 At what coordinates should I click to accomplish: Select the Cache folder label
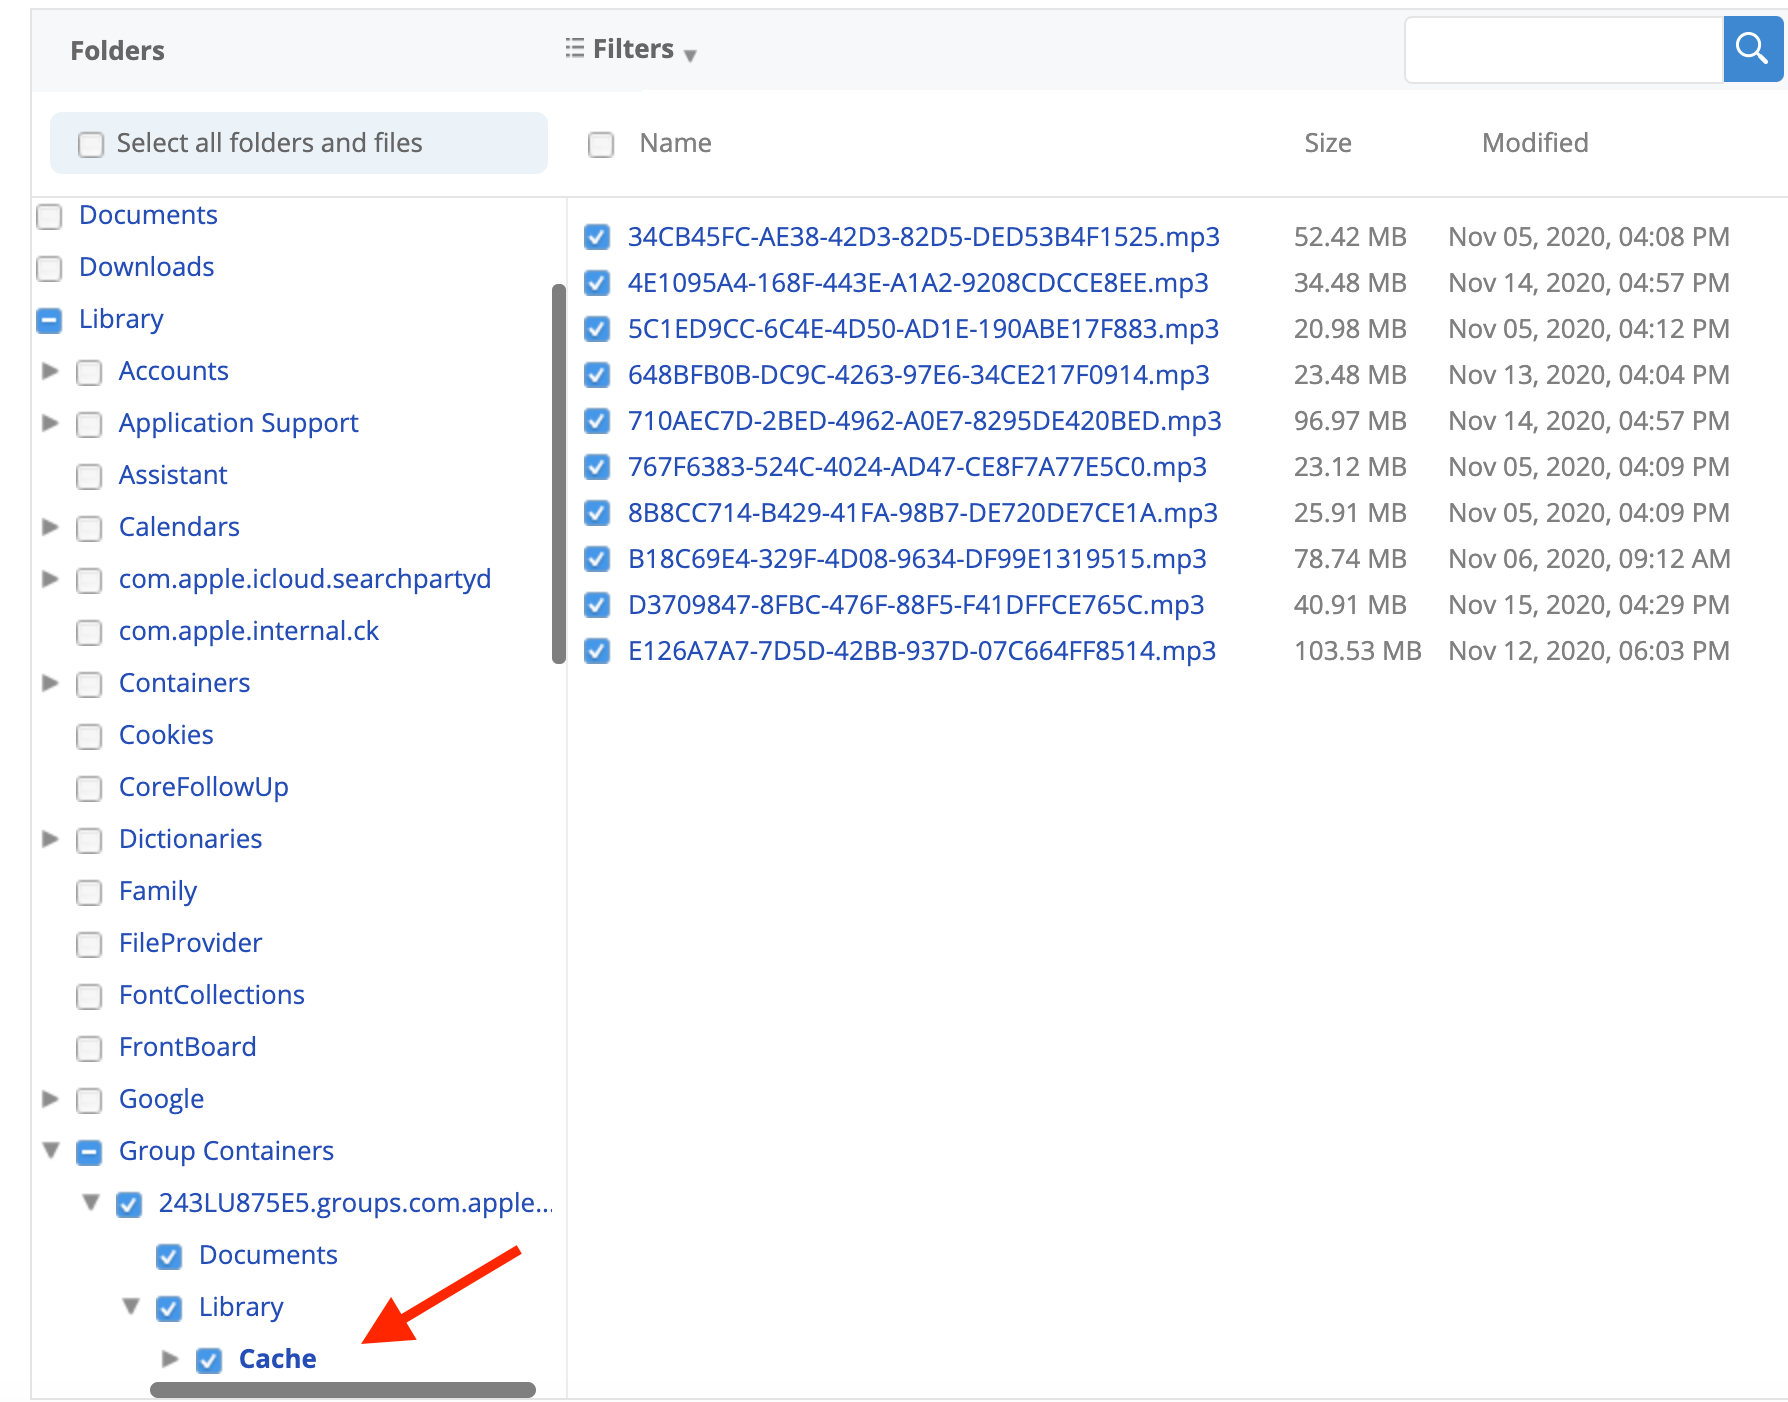[278, 1359]
